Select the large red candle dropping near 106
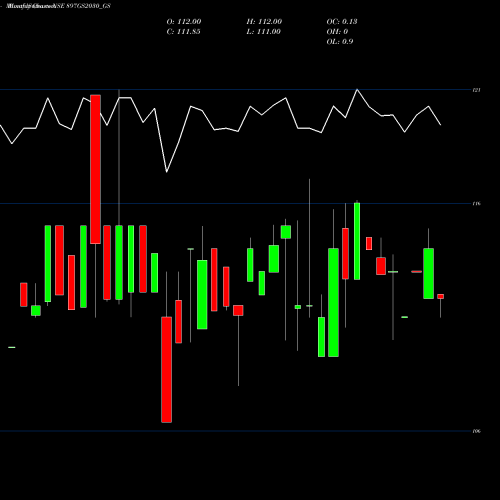This screenshot has width=500, height=500. [x=167, y=370]
